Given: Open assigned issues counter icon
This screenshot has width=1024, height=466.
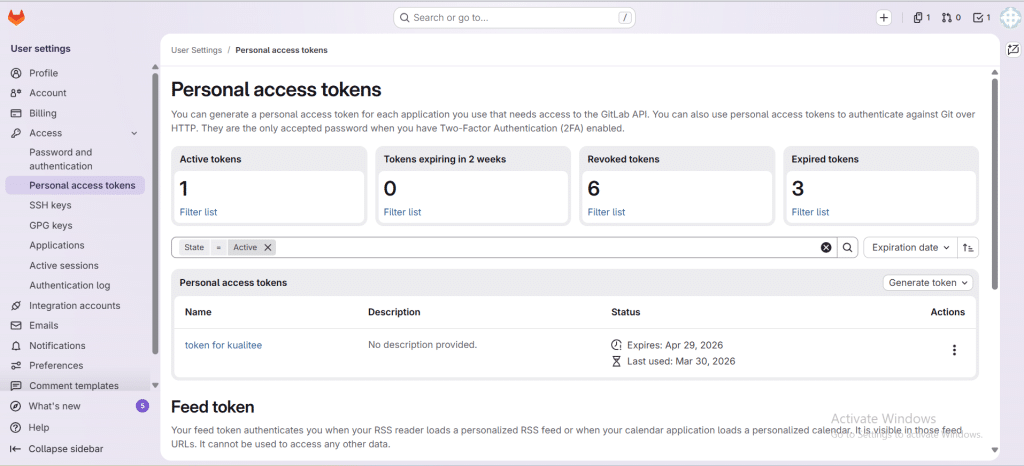Looking at the screenshot, I should pos(921,17).
